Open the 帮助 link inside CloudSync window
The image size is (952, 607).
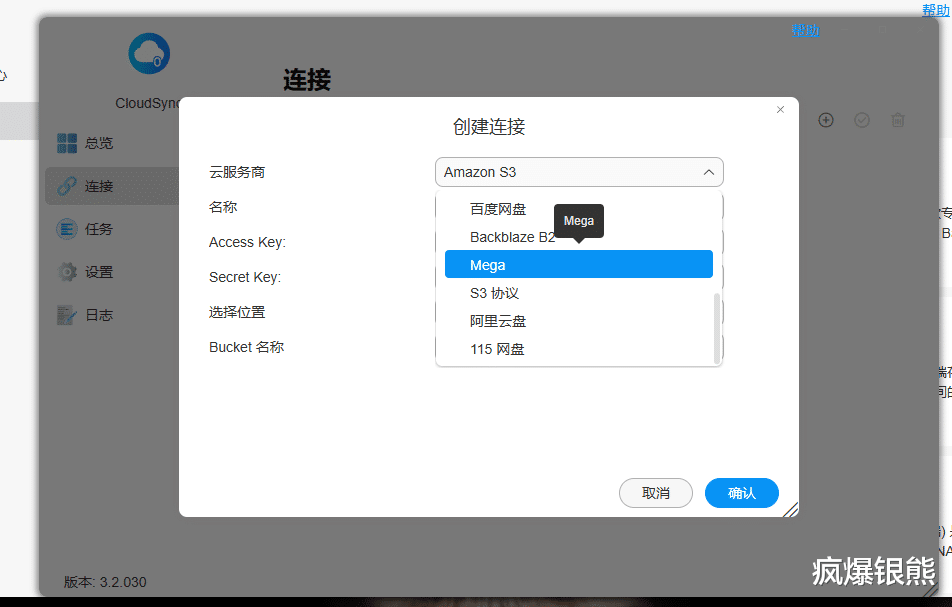805,30
